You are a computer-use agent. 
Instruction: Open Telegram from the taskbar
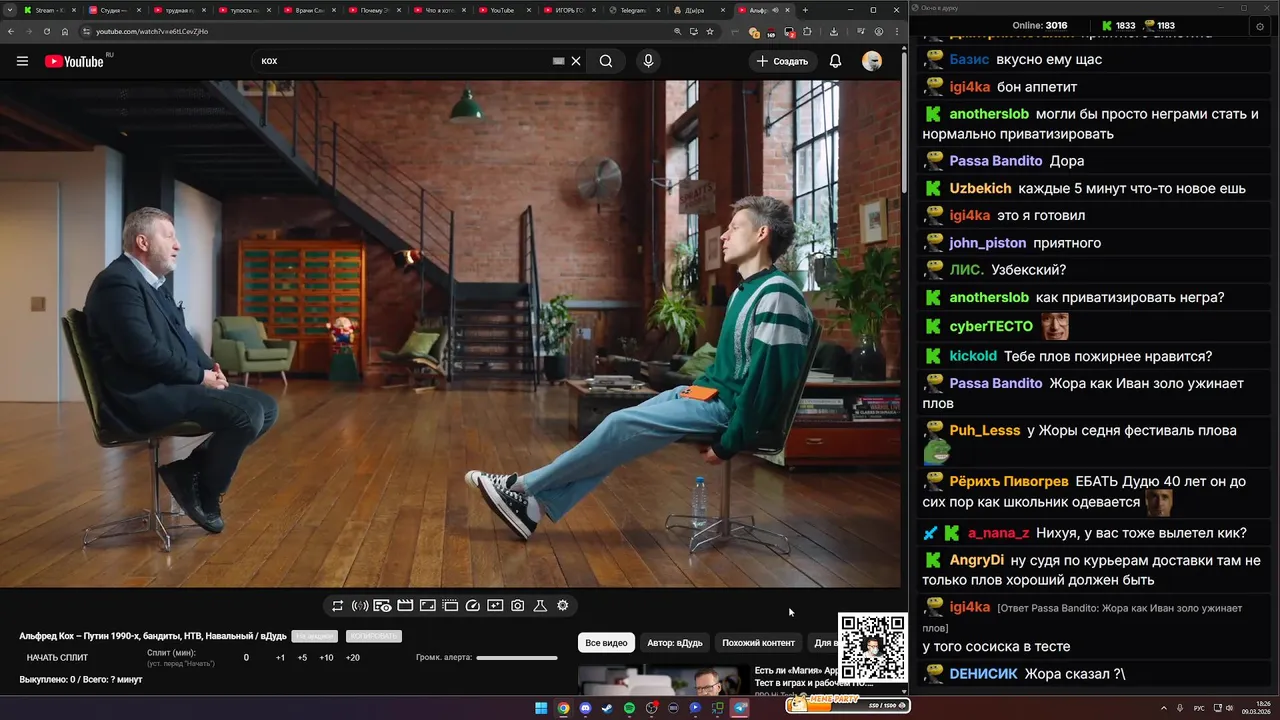740,708
